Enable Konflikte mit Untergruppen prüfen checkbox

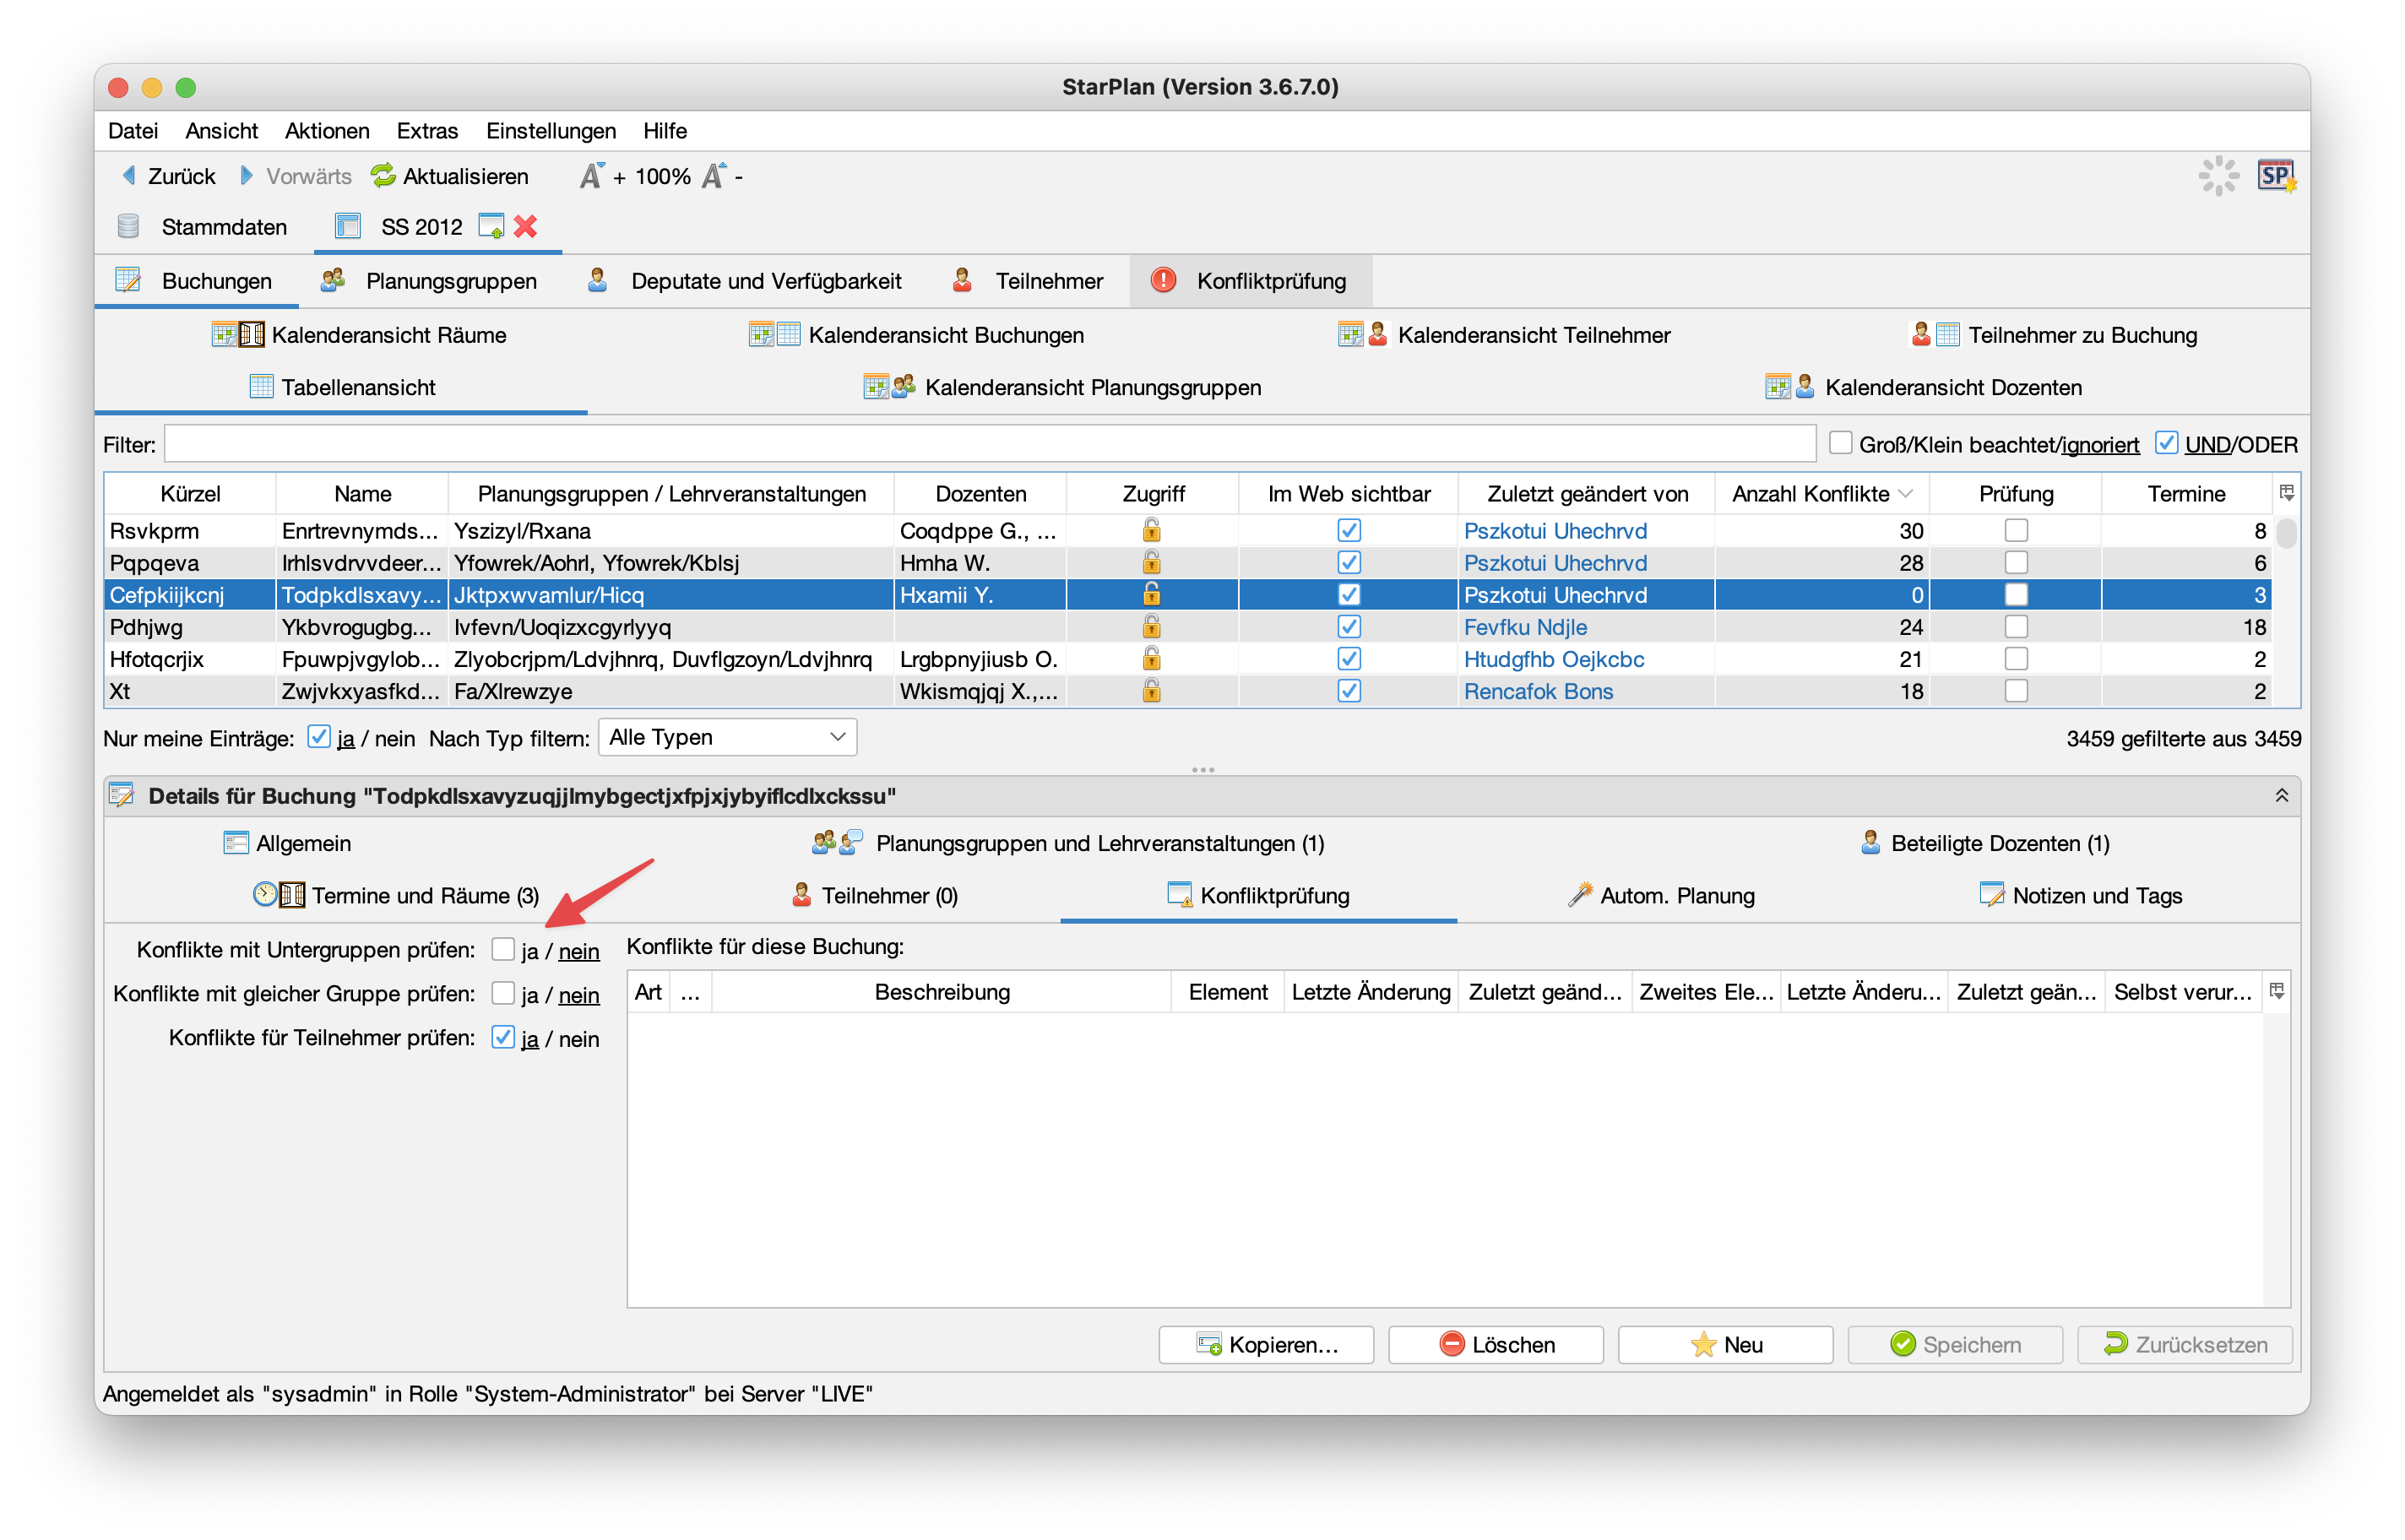tap(503, 949)
